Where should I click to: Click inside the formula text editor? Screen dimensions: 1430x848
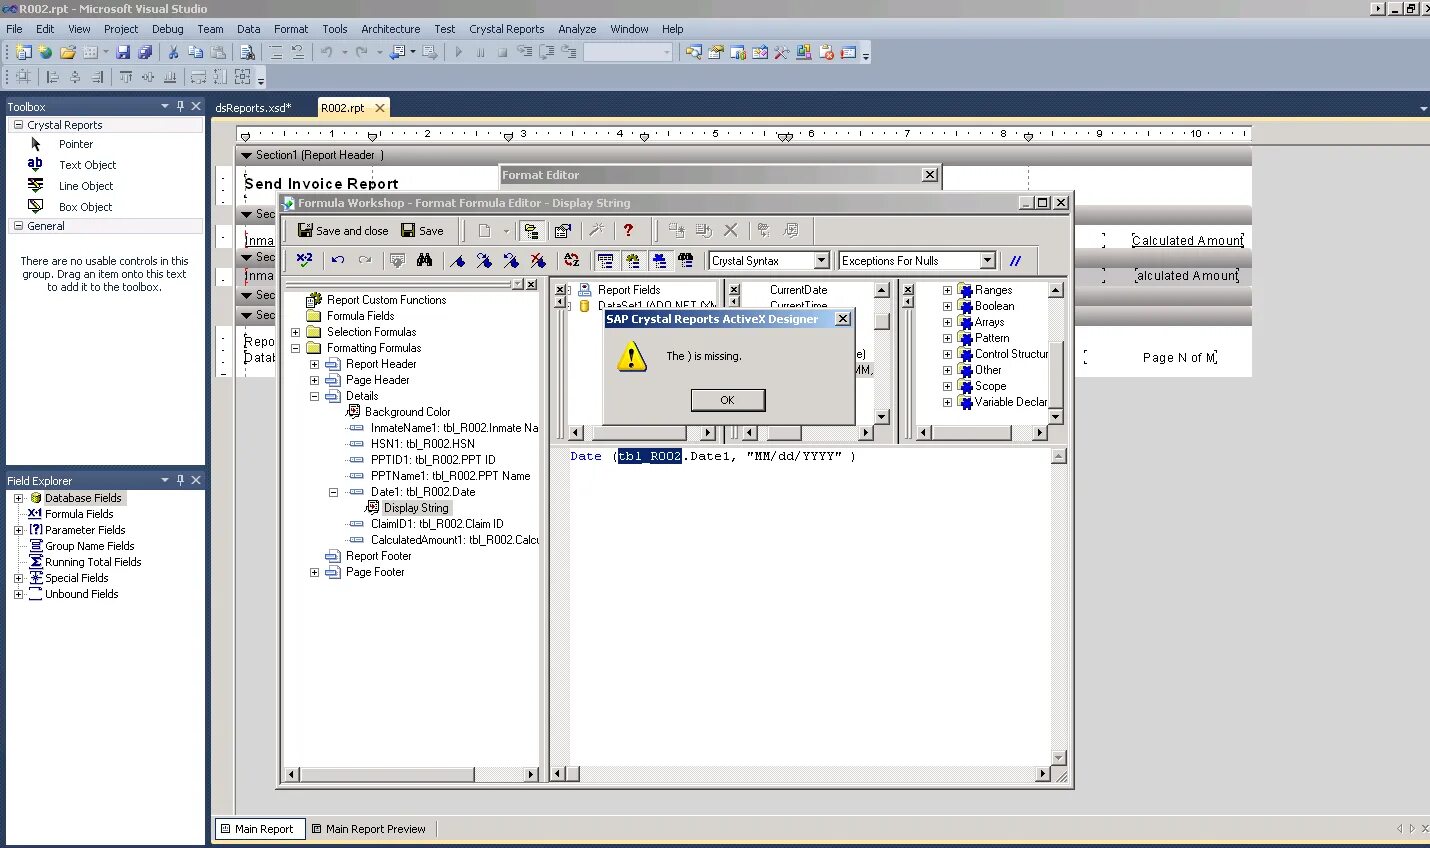pyautogui.click(x=810, y=606)
